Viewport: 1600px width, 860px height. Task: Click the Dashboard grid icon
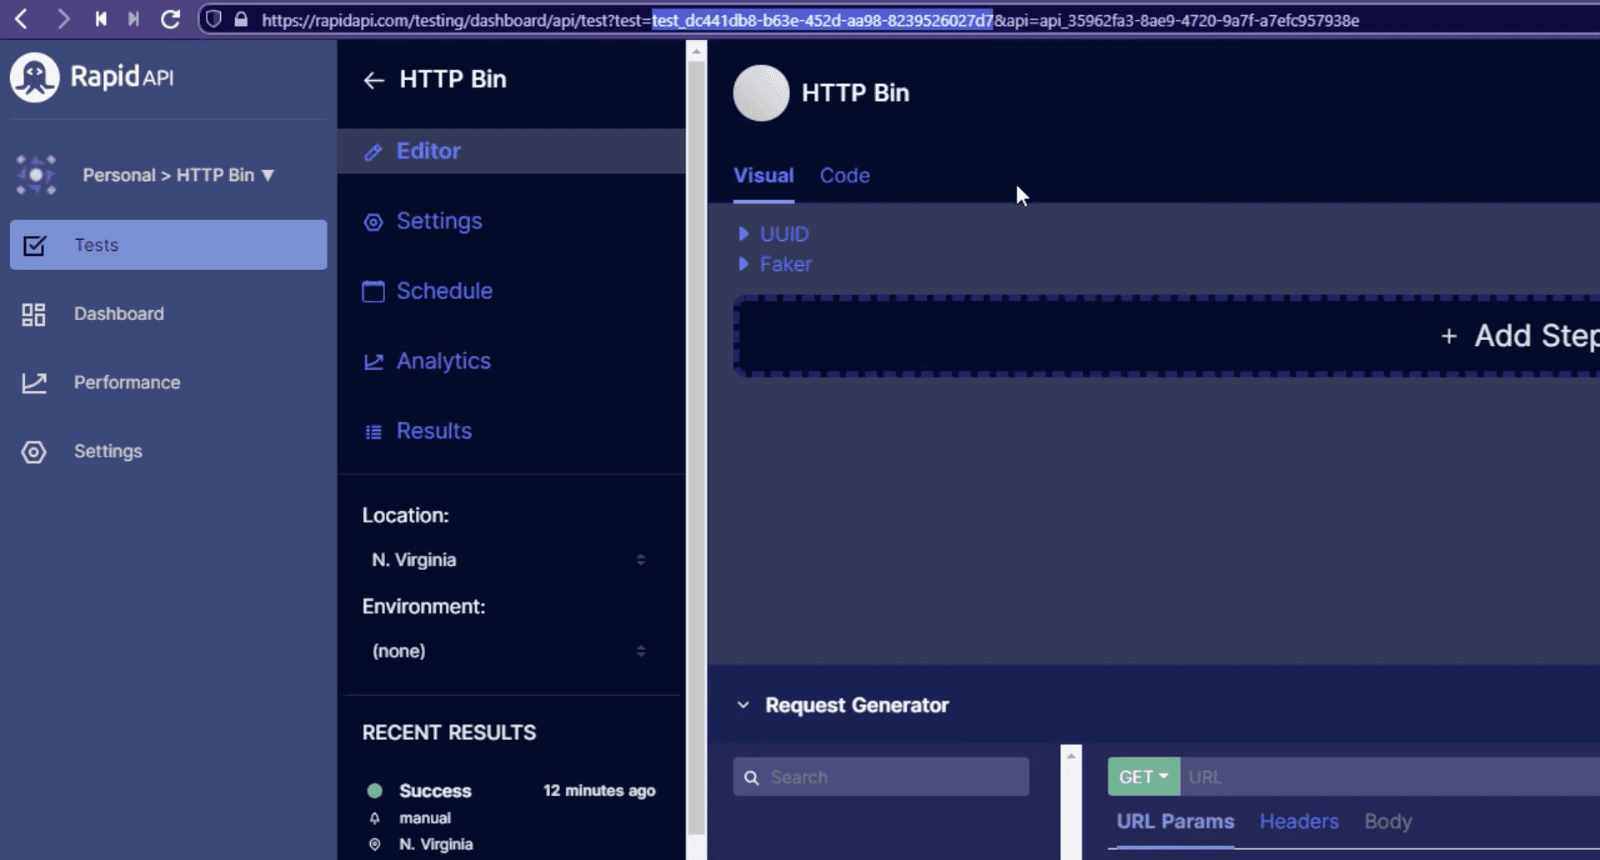click(34, 314)
